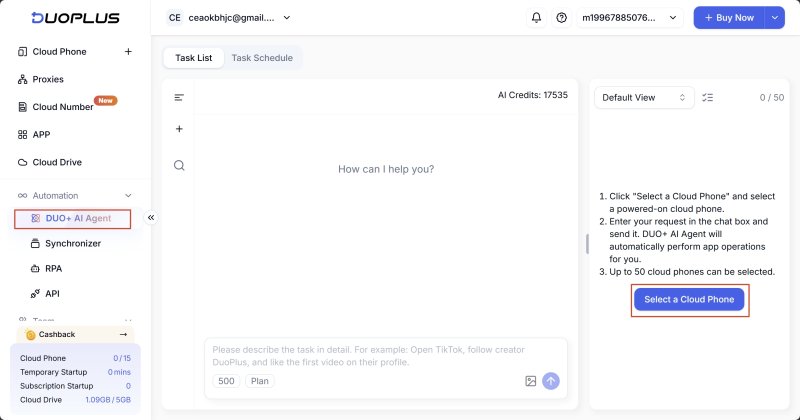Open Buy Now dropdown arrow
The width and height of the screenshot is (800, 420).
(774, 18)
